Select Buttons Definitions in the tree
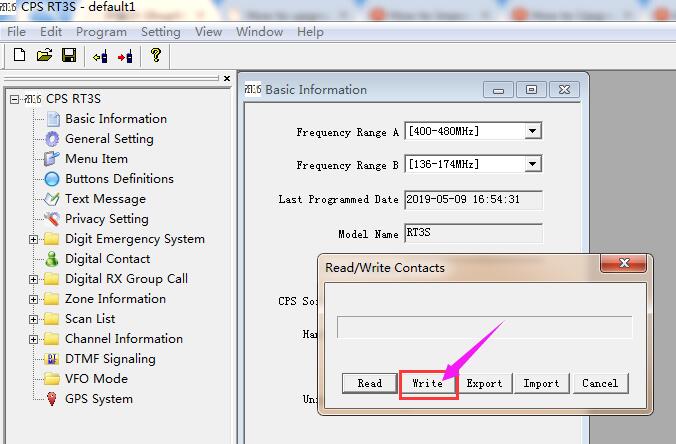Viewport: 676px width, 444px height. (119, 179)
